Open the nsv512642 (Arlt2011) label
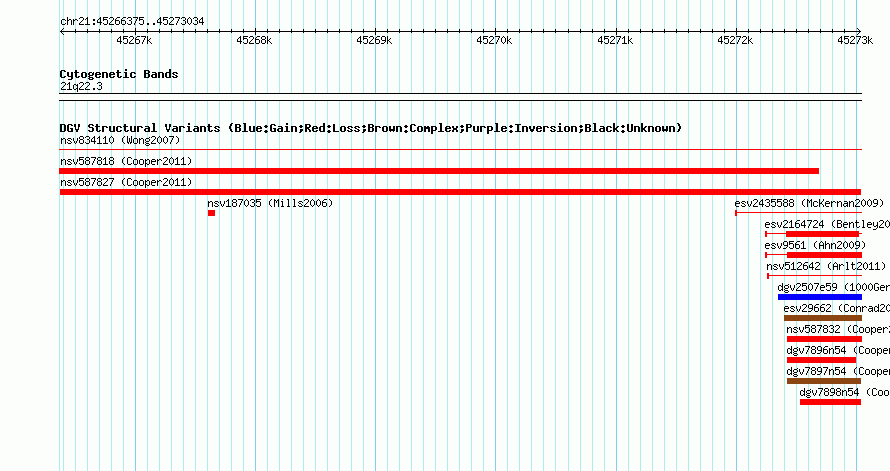Viewport: 890px width, 471px height. click(x=826, y=266)
